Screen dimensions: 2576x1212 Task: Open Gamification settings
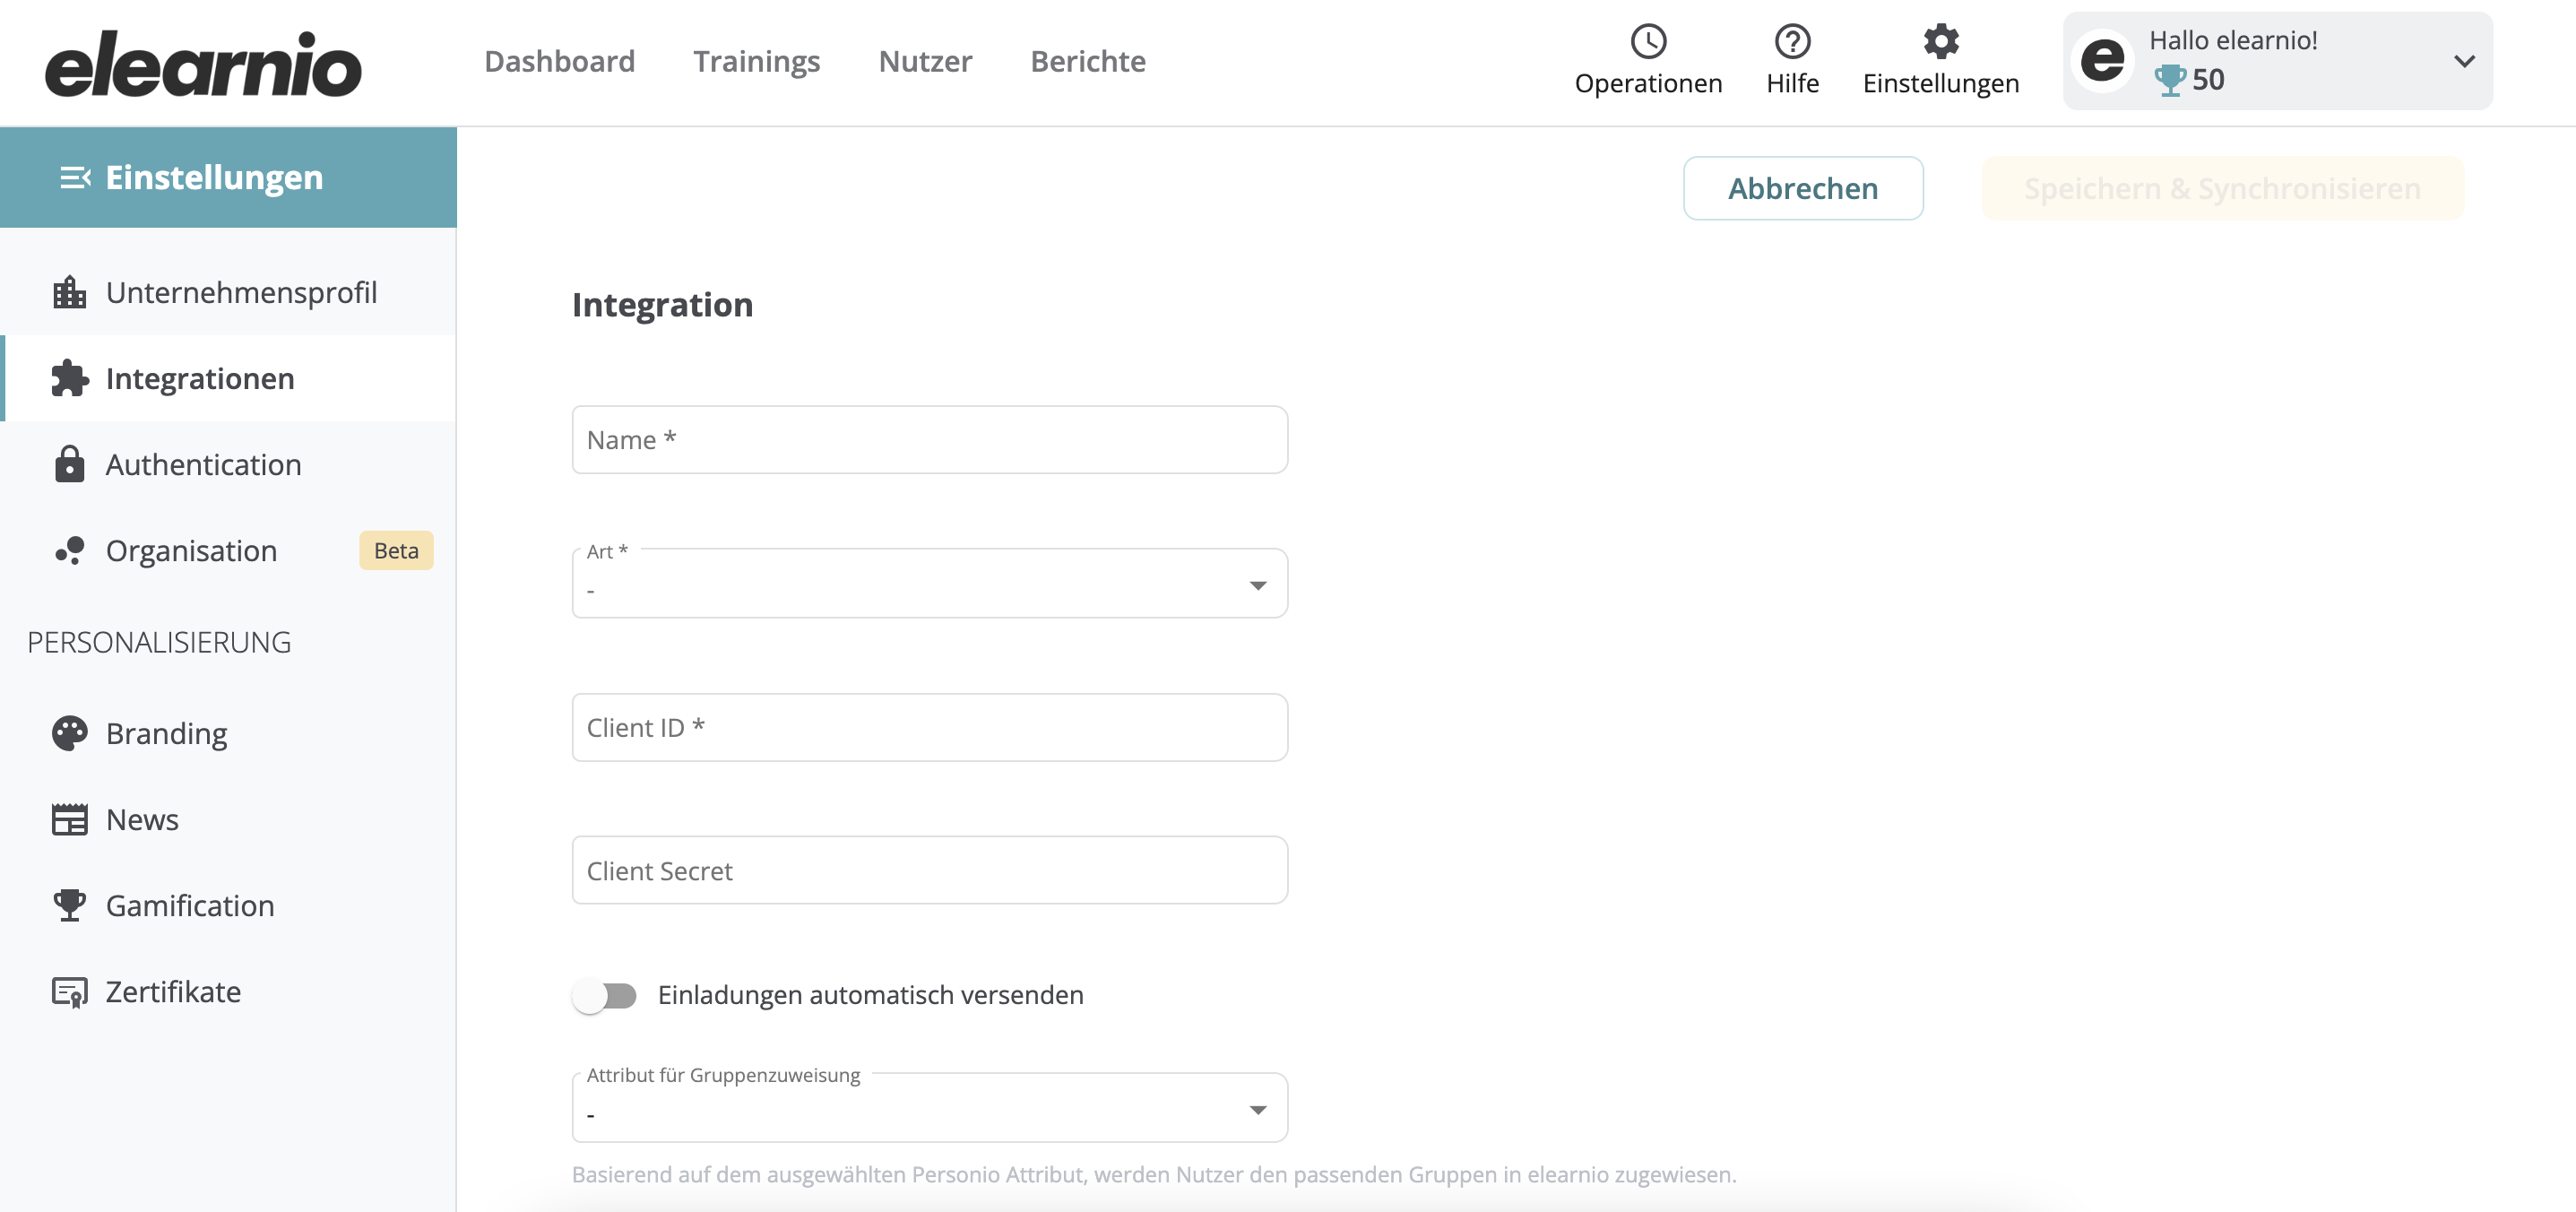(x=228, y=905)
